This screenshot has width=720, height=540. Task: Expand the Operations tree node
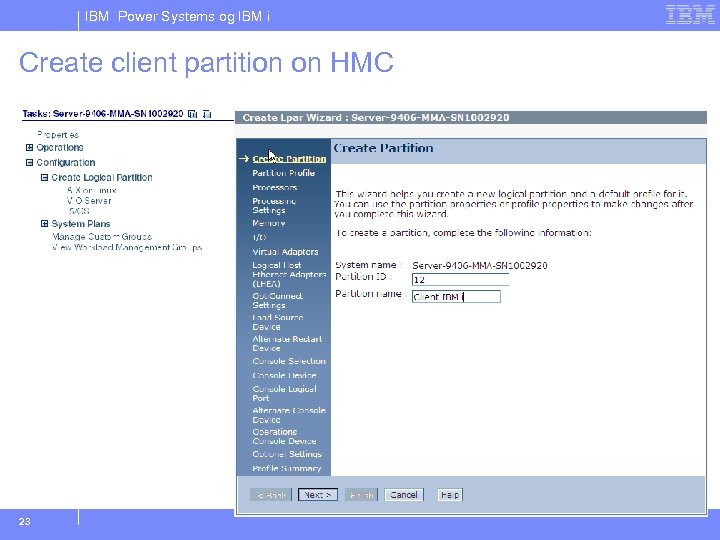point(29,148)
